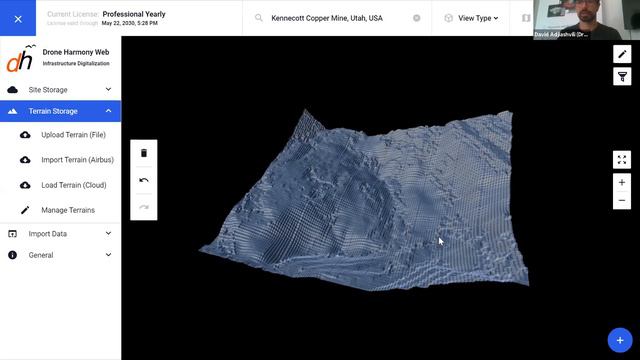Open the Site Storage menu item
The width and height of the screenshot is (640, 360).
(x=60, y=89)
